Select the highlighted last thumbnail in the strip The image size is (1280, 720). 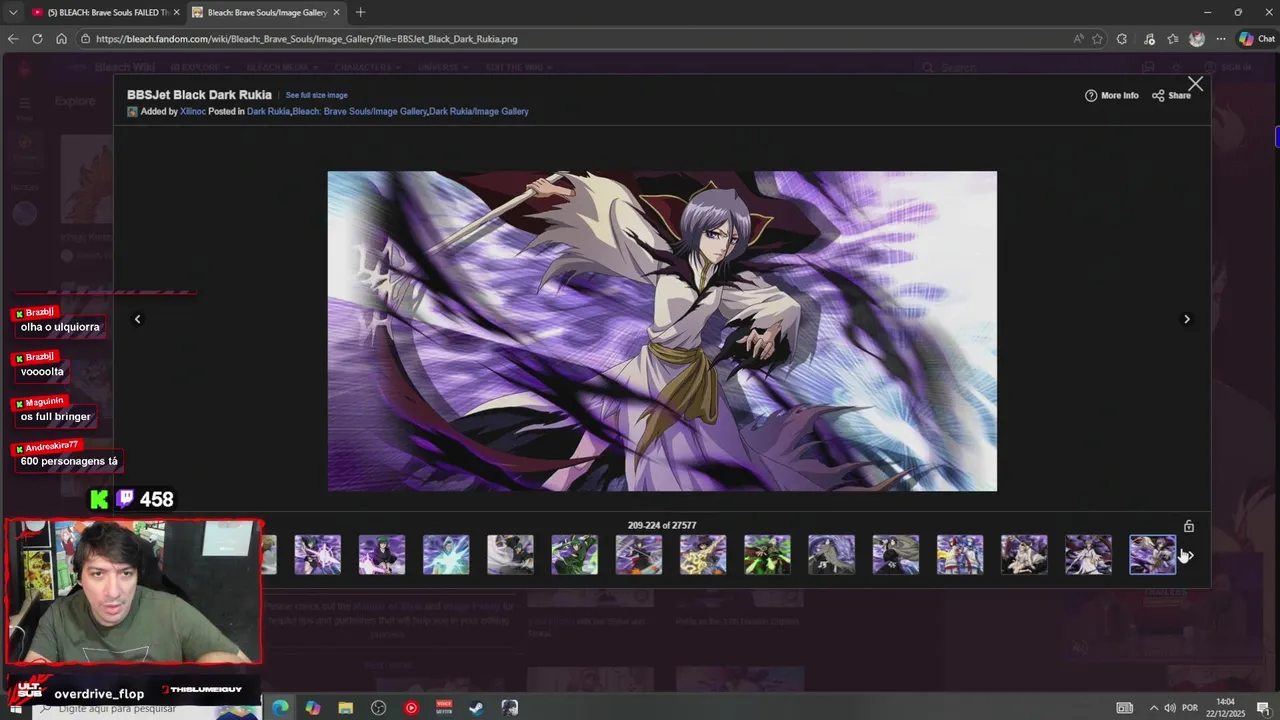1153,555
